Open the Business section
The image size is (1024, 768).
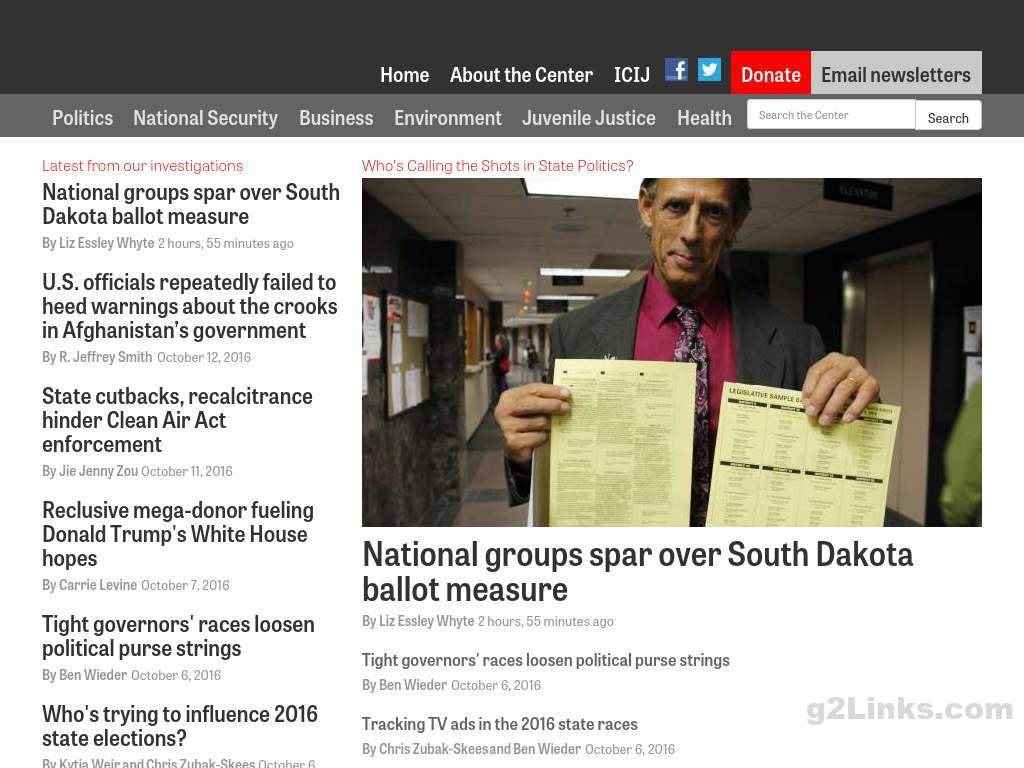[336, 118]
